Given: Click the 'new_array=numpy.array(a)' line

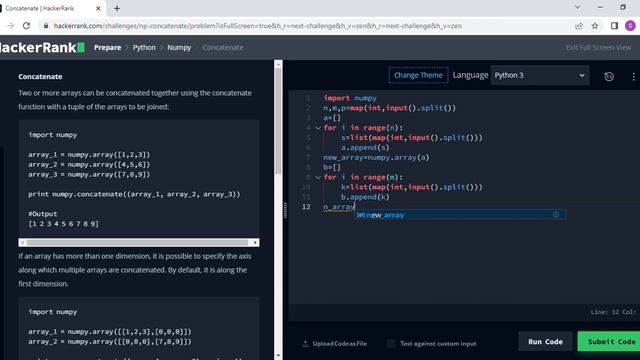Looking at the screenshot, I should [x=376, y=158].
